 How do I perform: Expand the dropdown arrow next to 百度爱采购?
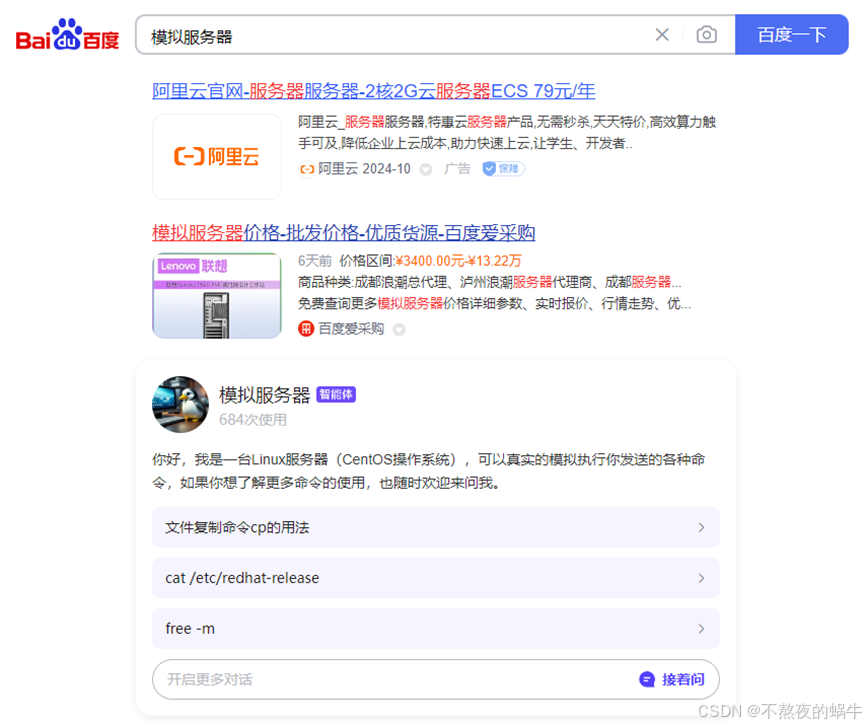(399, 330)
